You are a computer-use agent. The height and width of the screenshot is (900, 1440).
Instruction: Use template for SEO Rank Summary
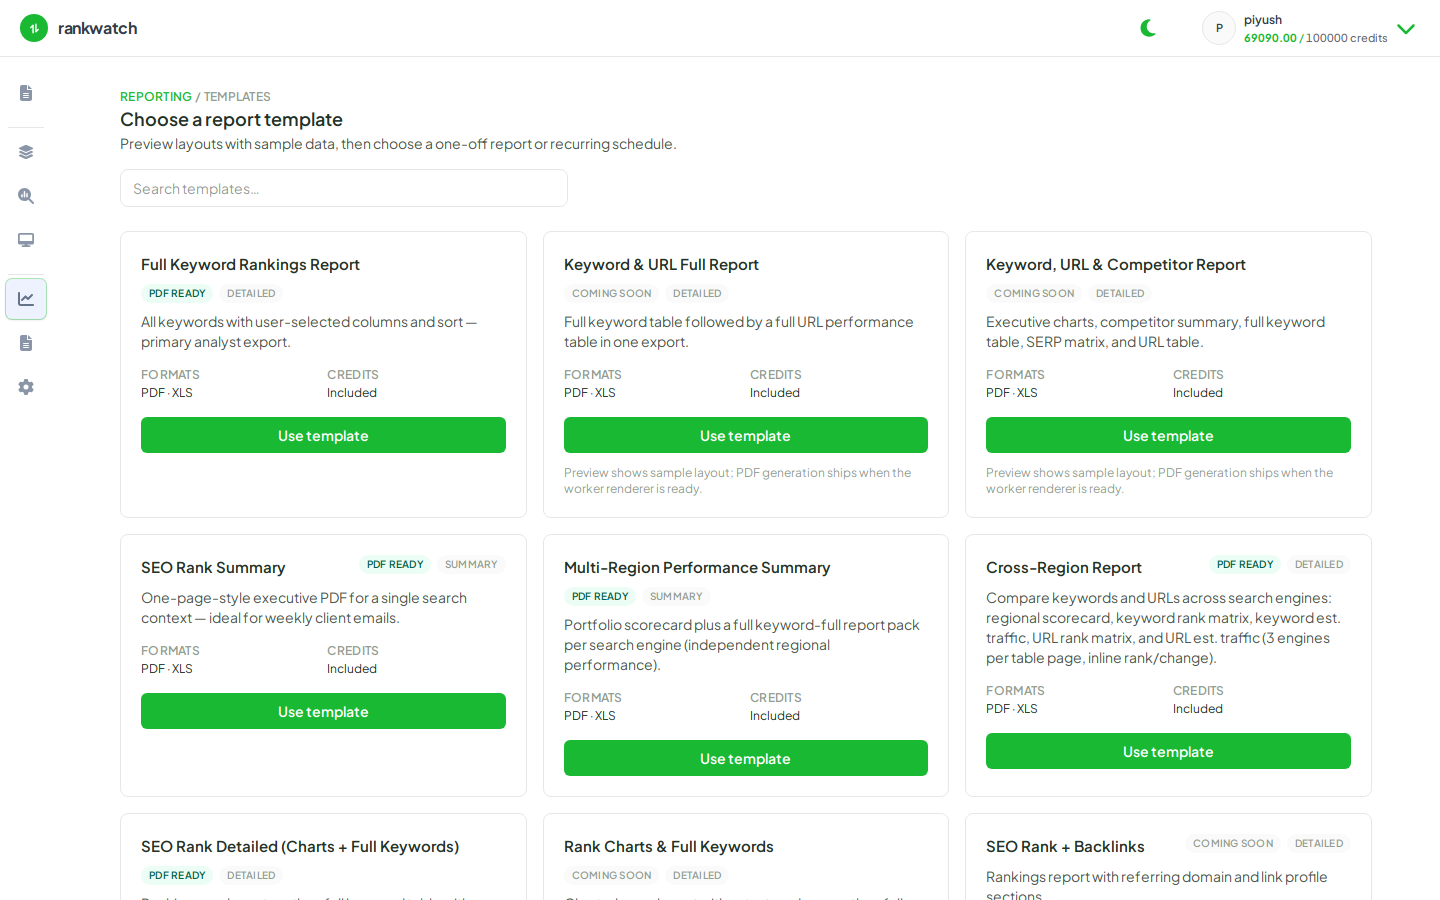(x=323, y=711)
